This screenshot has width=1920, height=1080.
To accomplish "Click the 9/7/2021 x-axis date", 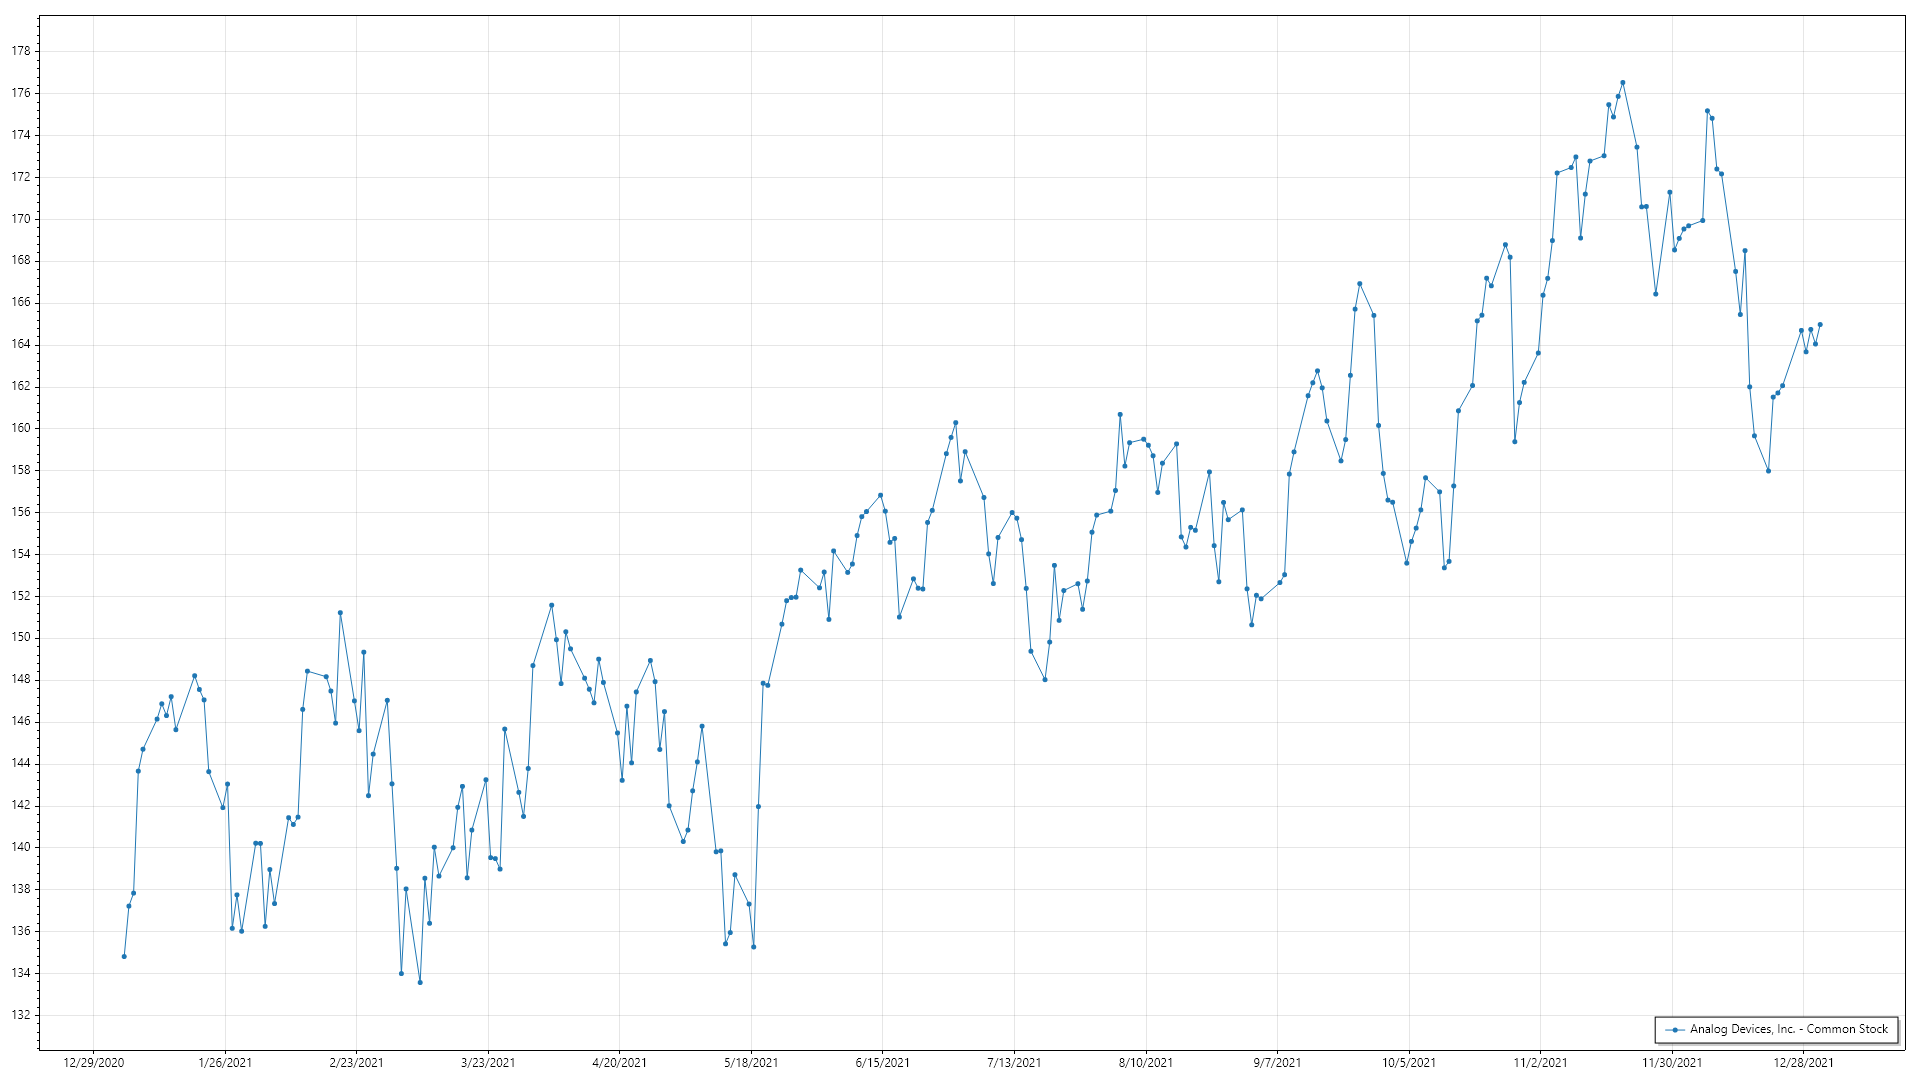I will coord(1277,1062).
